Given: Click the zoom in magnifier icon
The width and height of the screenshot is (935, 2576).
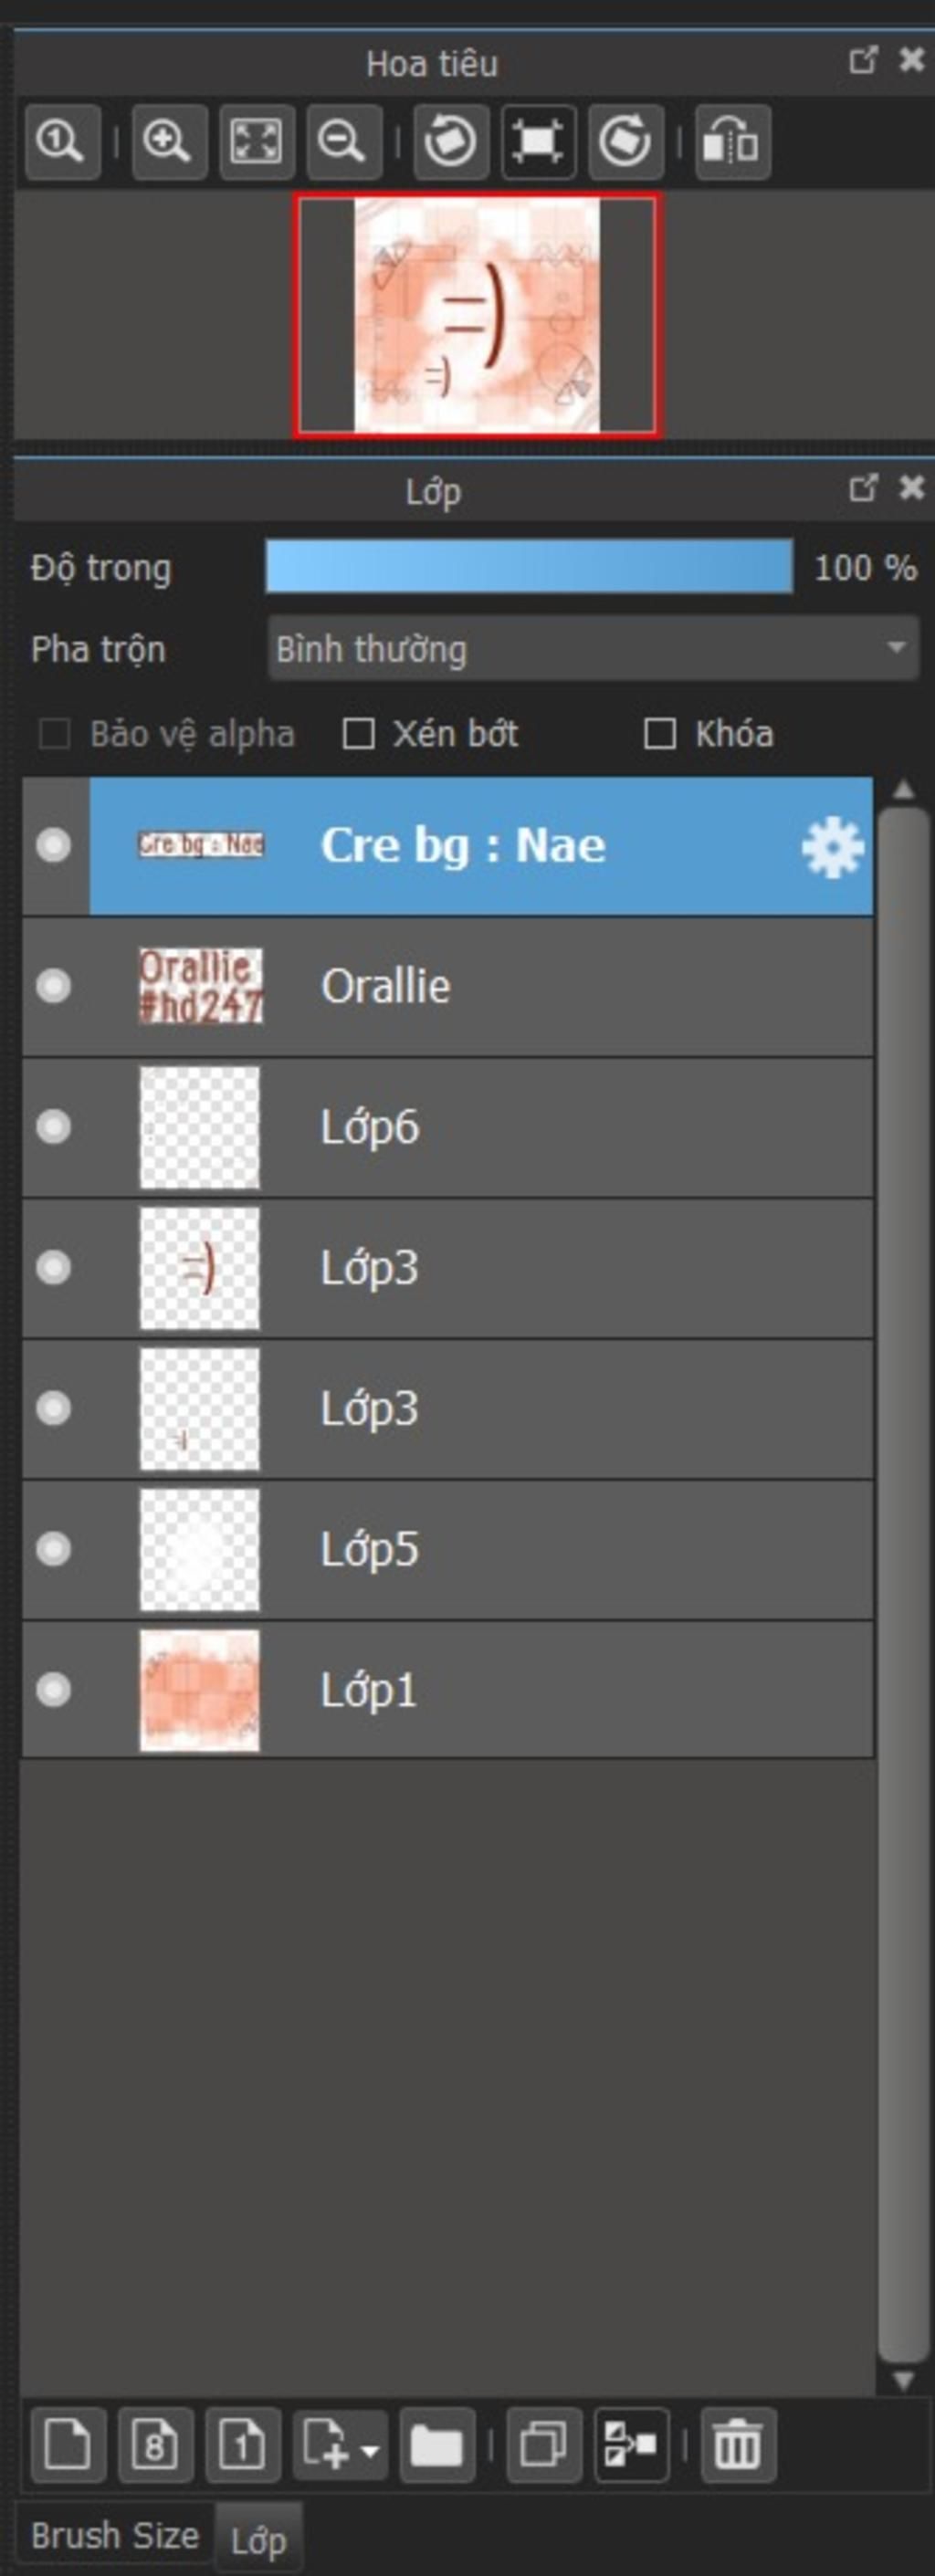Looking at the screenshot, I should pyautogui.click(x=168, y=141).
